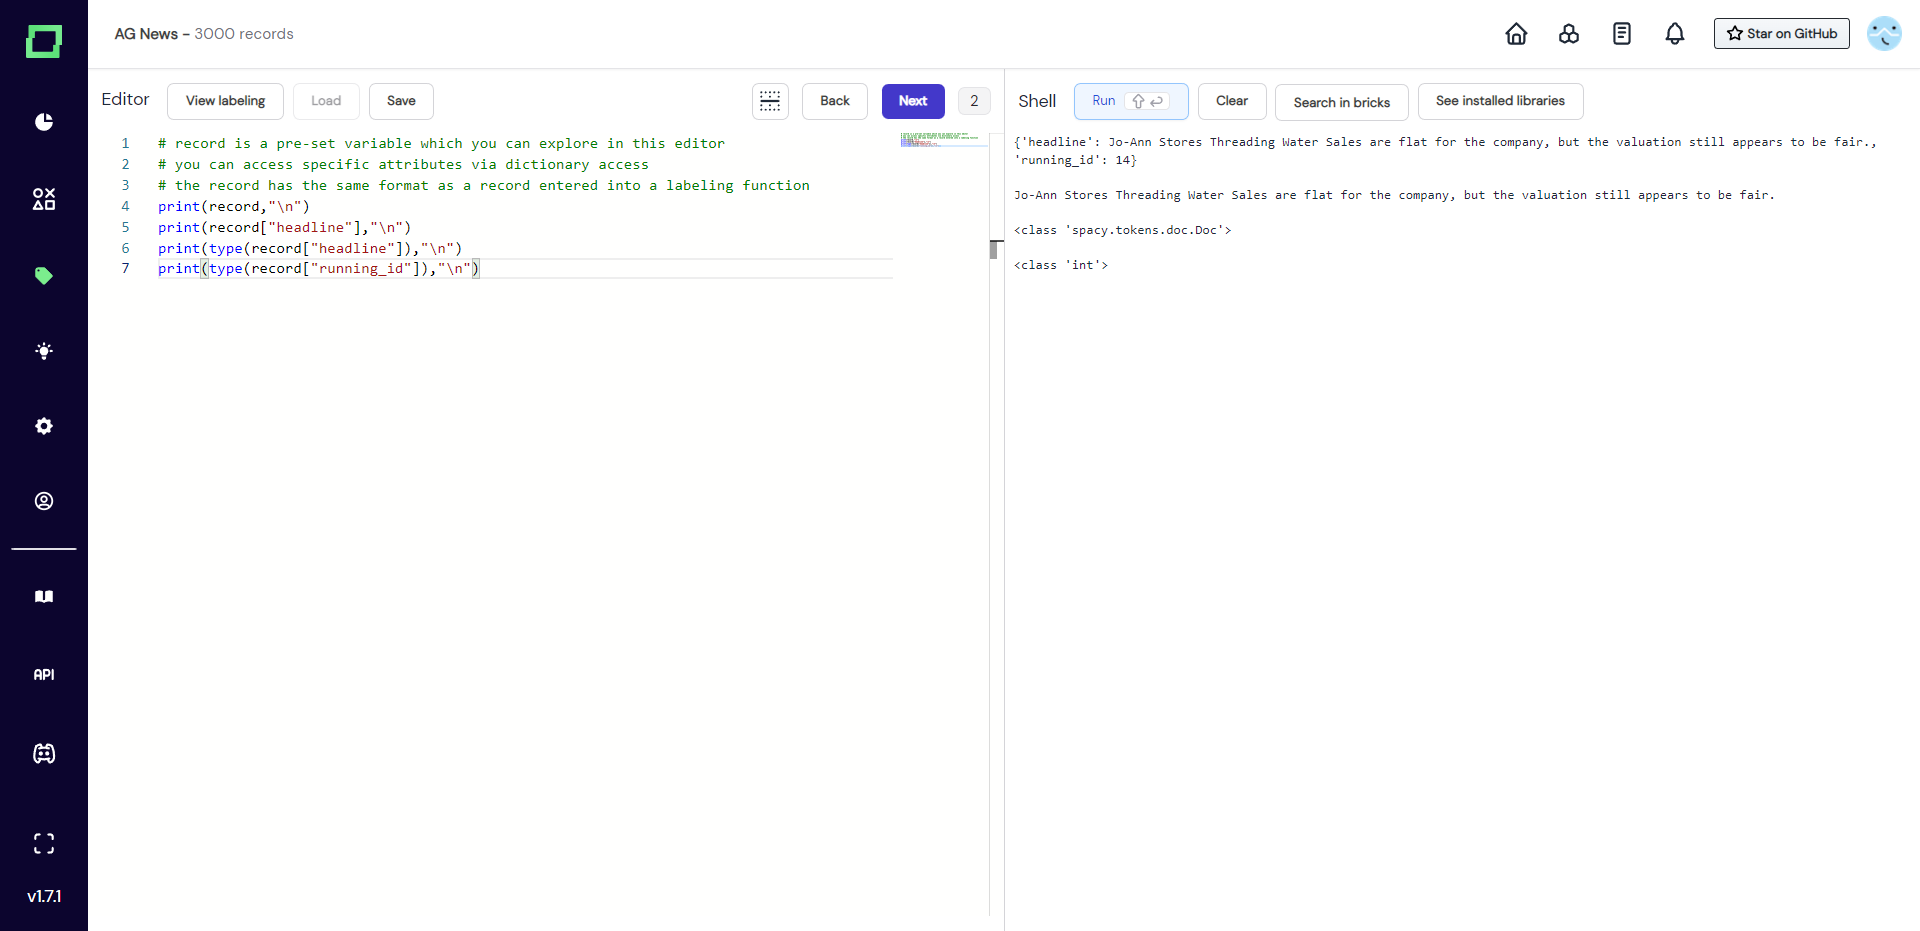
Task: Click the View labeling button
Action: (225, 101)
